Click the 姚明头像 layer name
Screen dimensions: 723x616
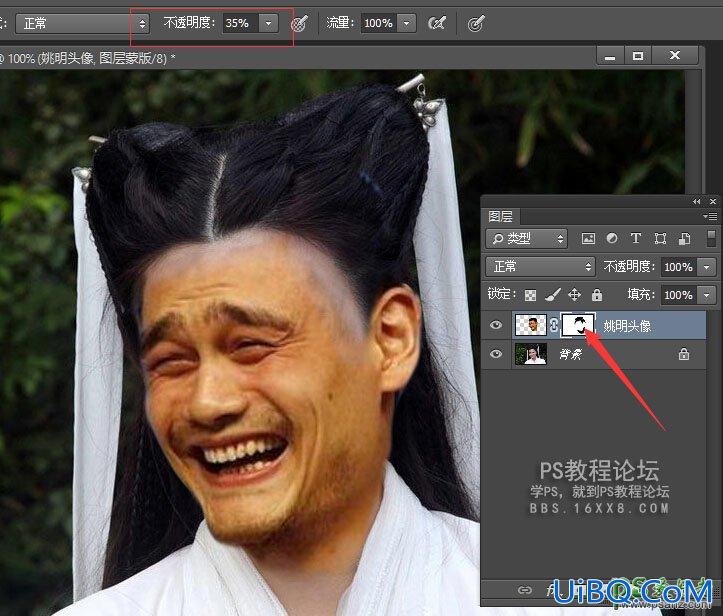[x=627, y=326]
